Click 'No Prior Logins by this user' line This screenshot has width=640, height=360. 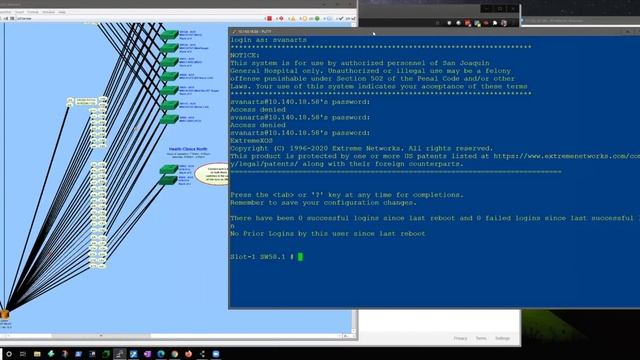[x=328, y=233]
